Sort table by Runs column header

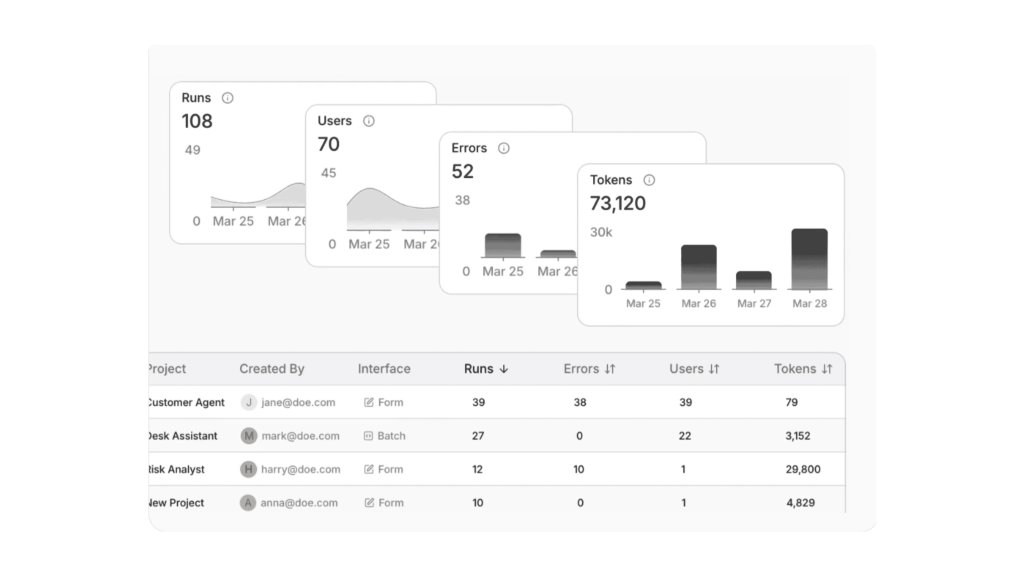(x=486, y=369)
